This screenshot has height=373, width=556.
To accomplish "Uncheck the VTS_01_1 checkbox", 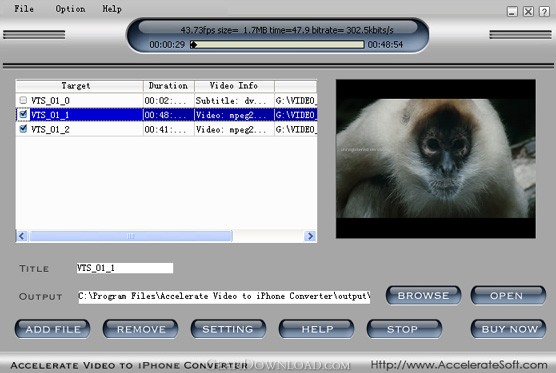I will point(23,115).
